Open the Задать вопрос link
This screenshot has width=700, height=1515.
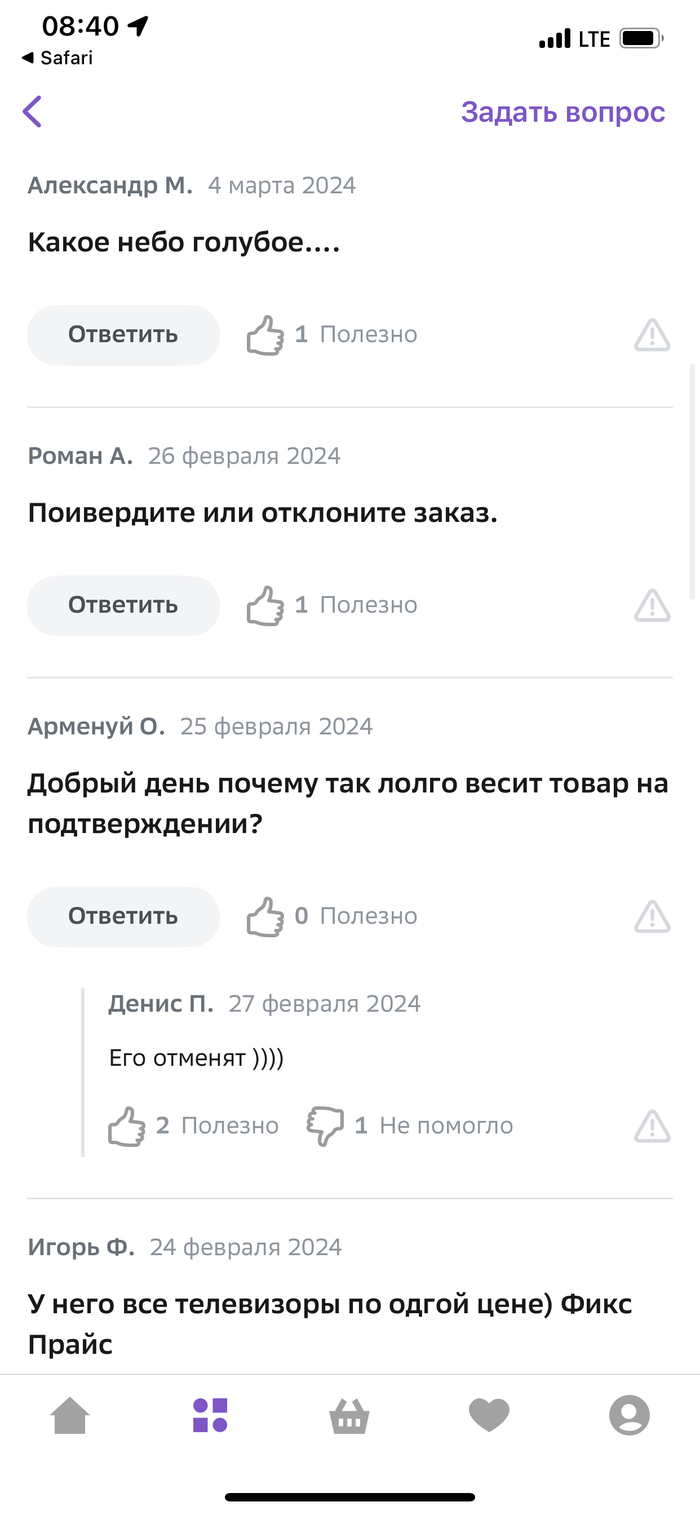tap(562, 112)
